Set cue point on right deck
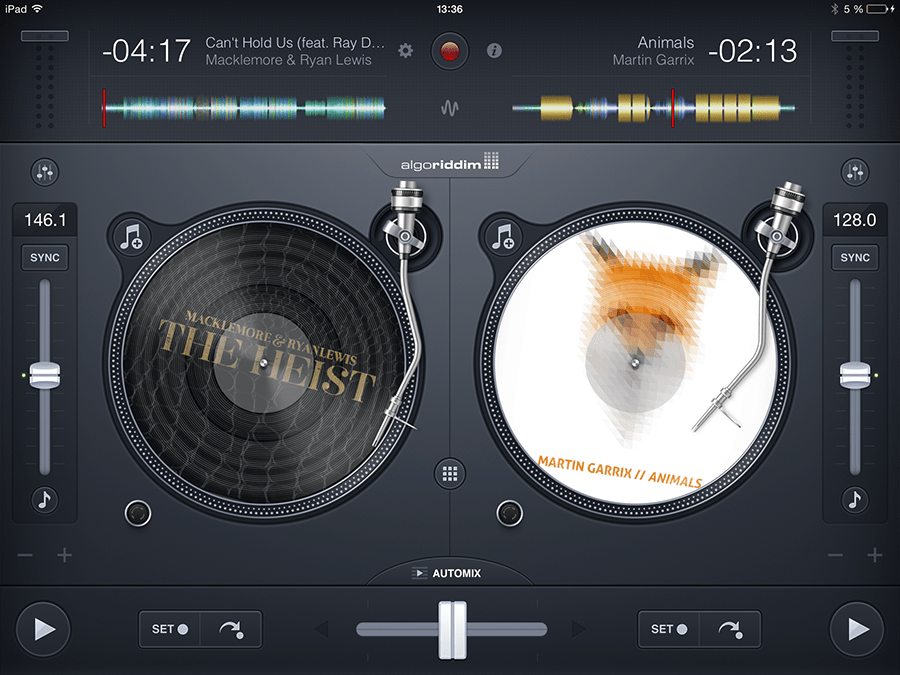Image resolution: width=900 pixels, height=675 pixels. (669, 629)
